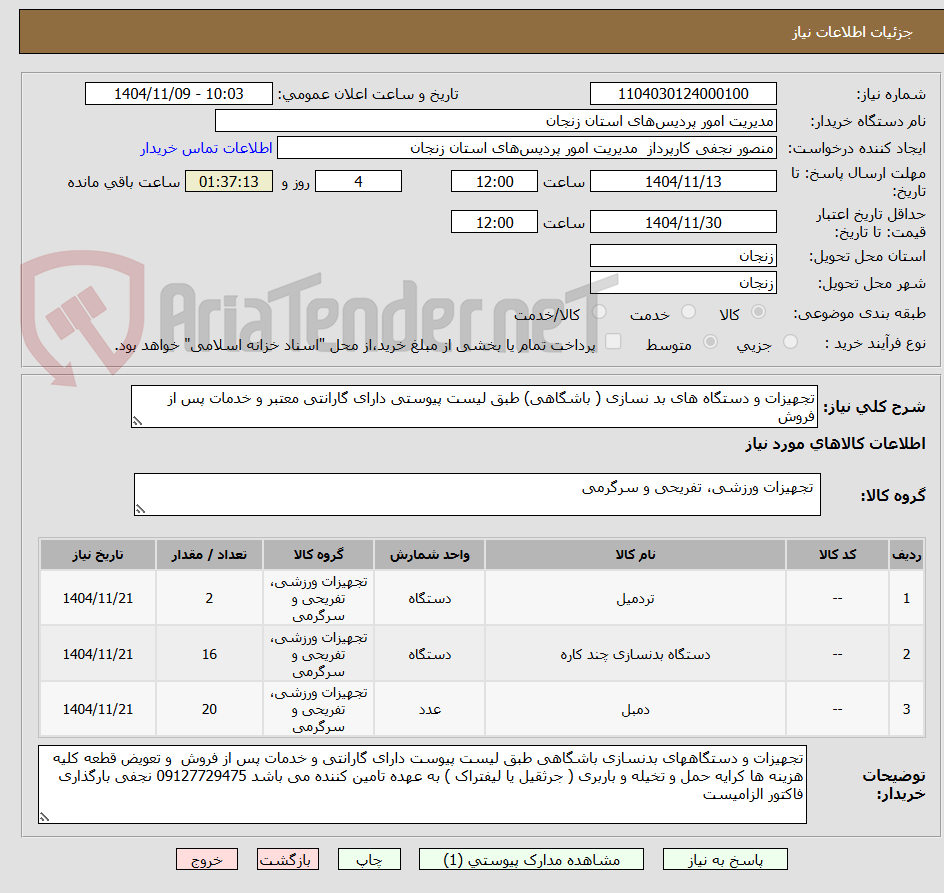Toggle the اسناد خزانه اسلامی payment checkbox
This screenshot has width=944, height=893.
click(613, 341)
